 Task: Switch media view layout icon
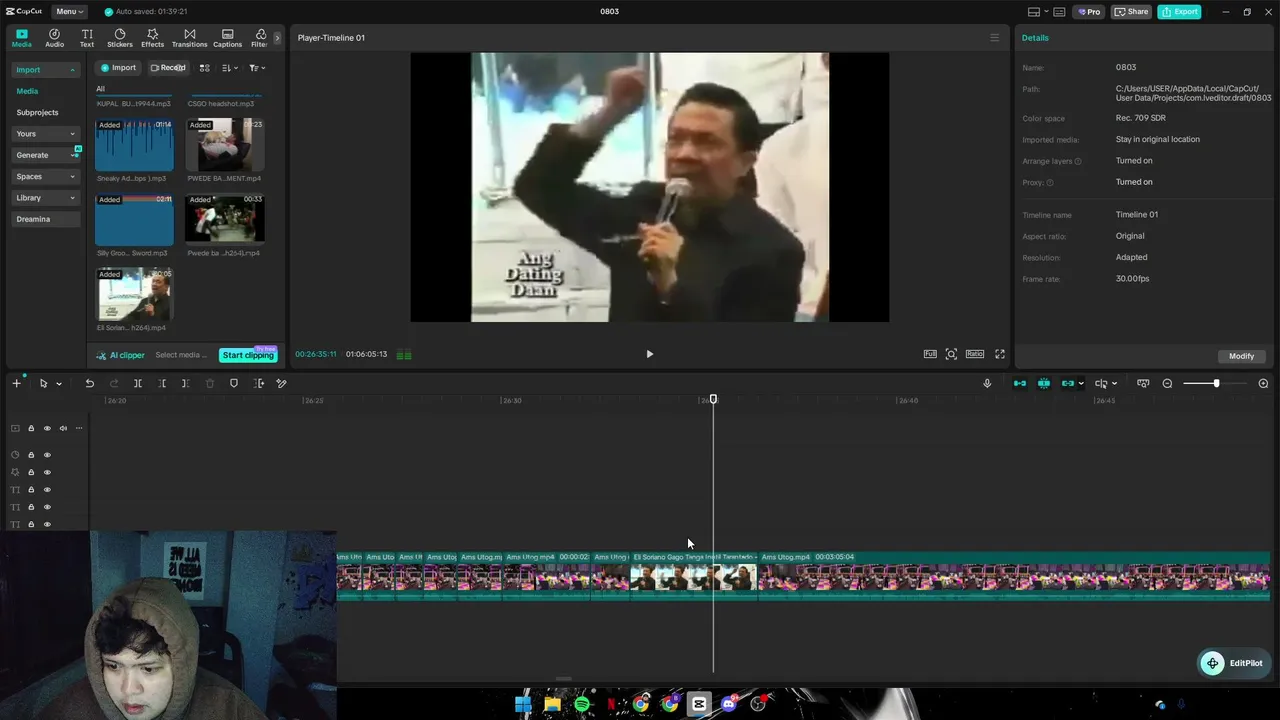[x=204, y=68]
